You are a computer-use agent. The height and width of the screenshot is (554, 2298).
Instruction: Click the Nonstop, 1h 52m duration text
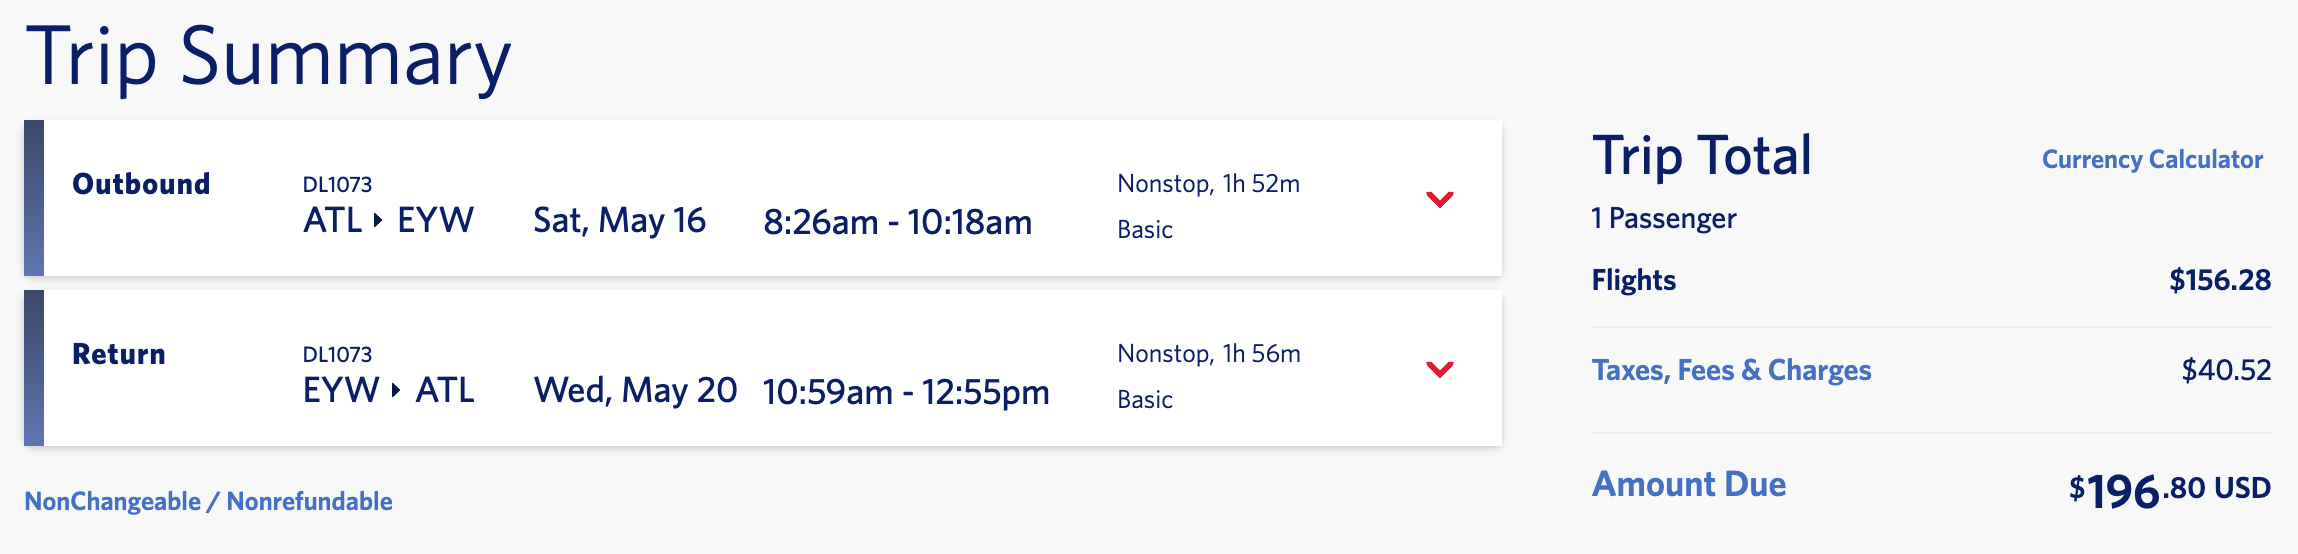[1208, 184]
